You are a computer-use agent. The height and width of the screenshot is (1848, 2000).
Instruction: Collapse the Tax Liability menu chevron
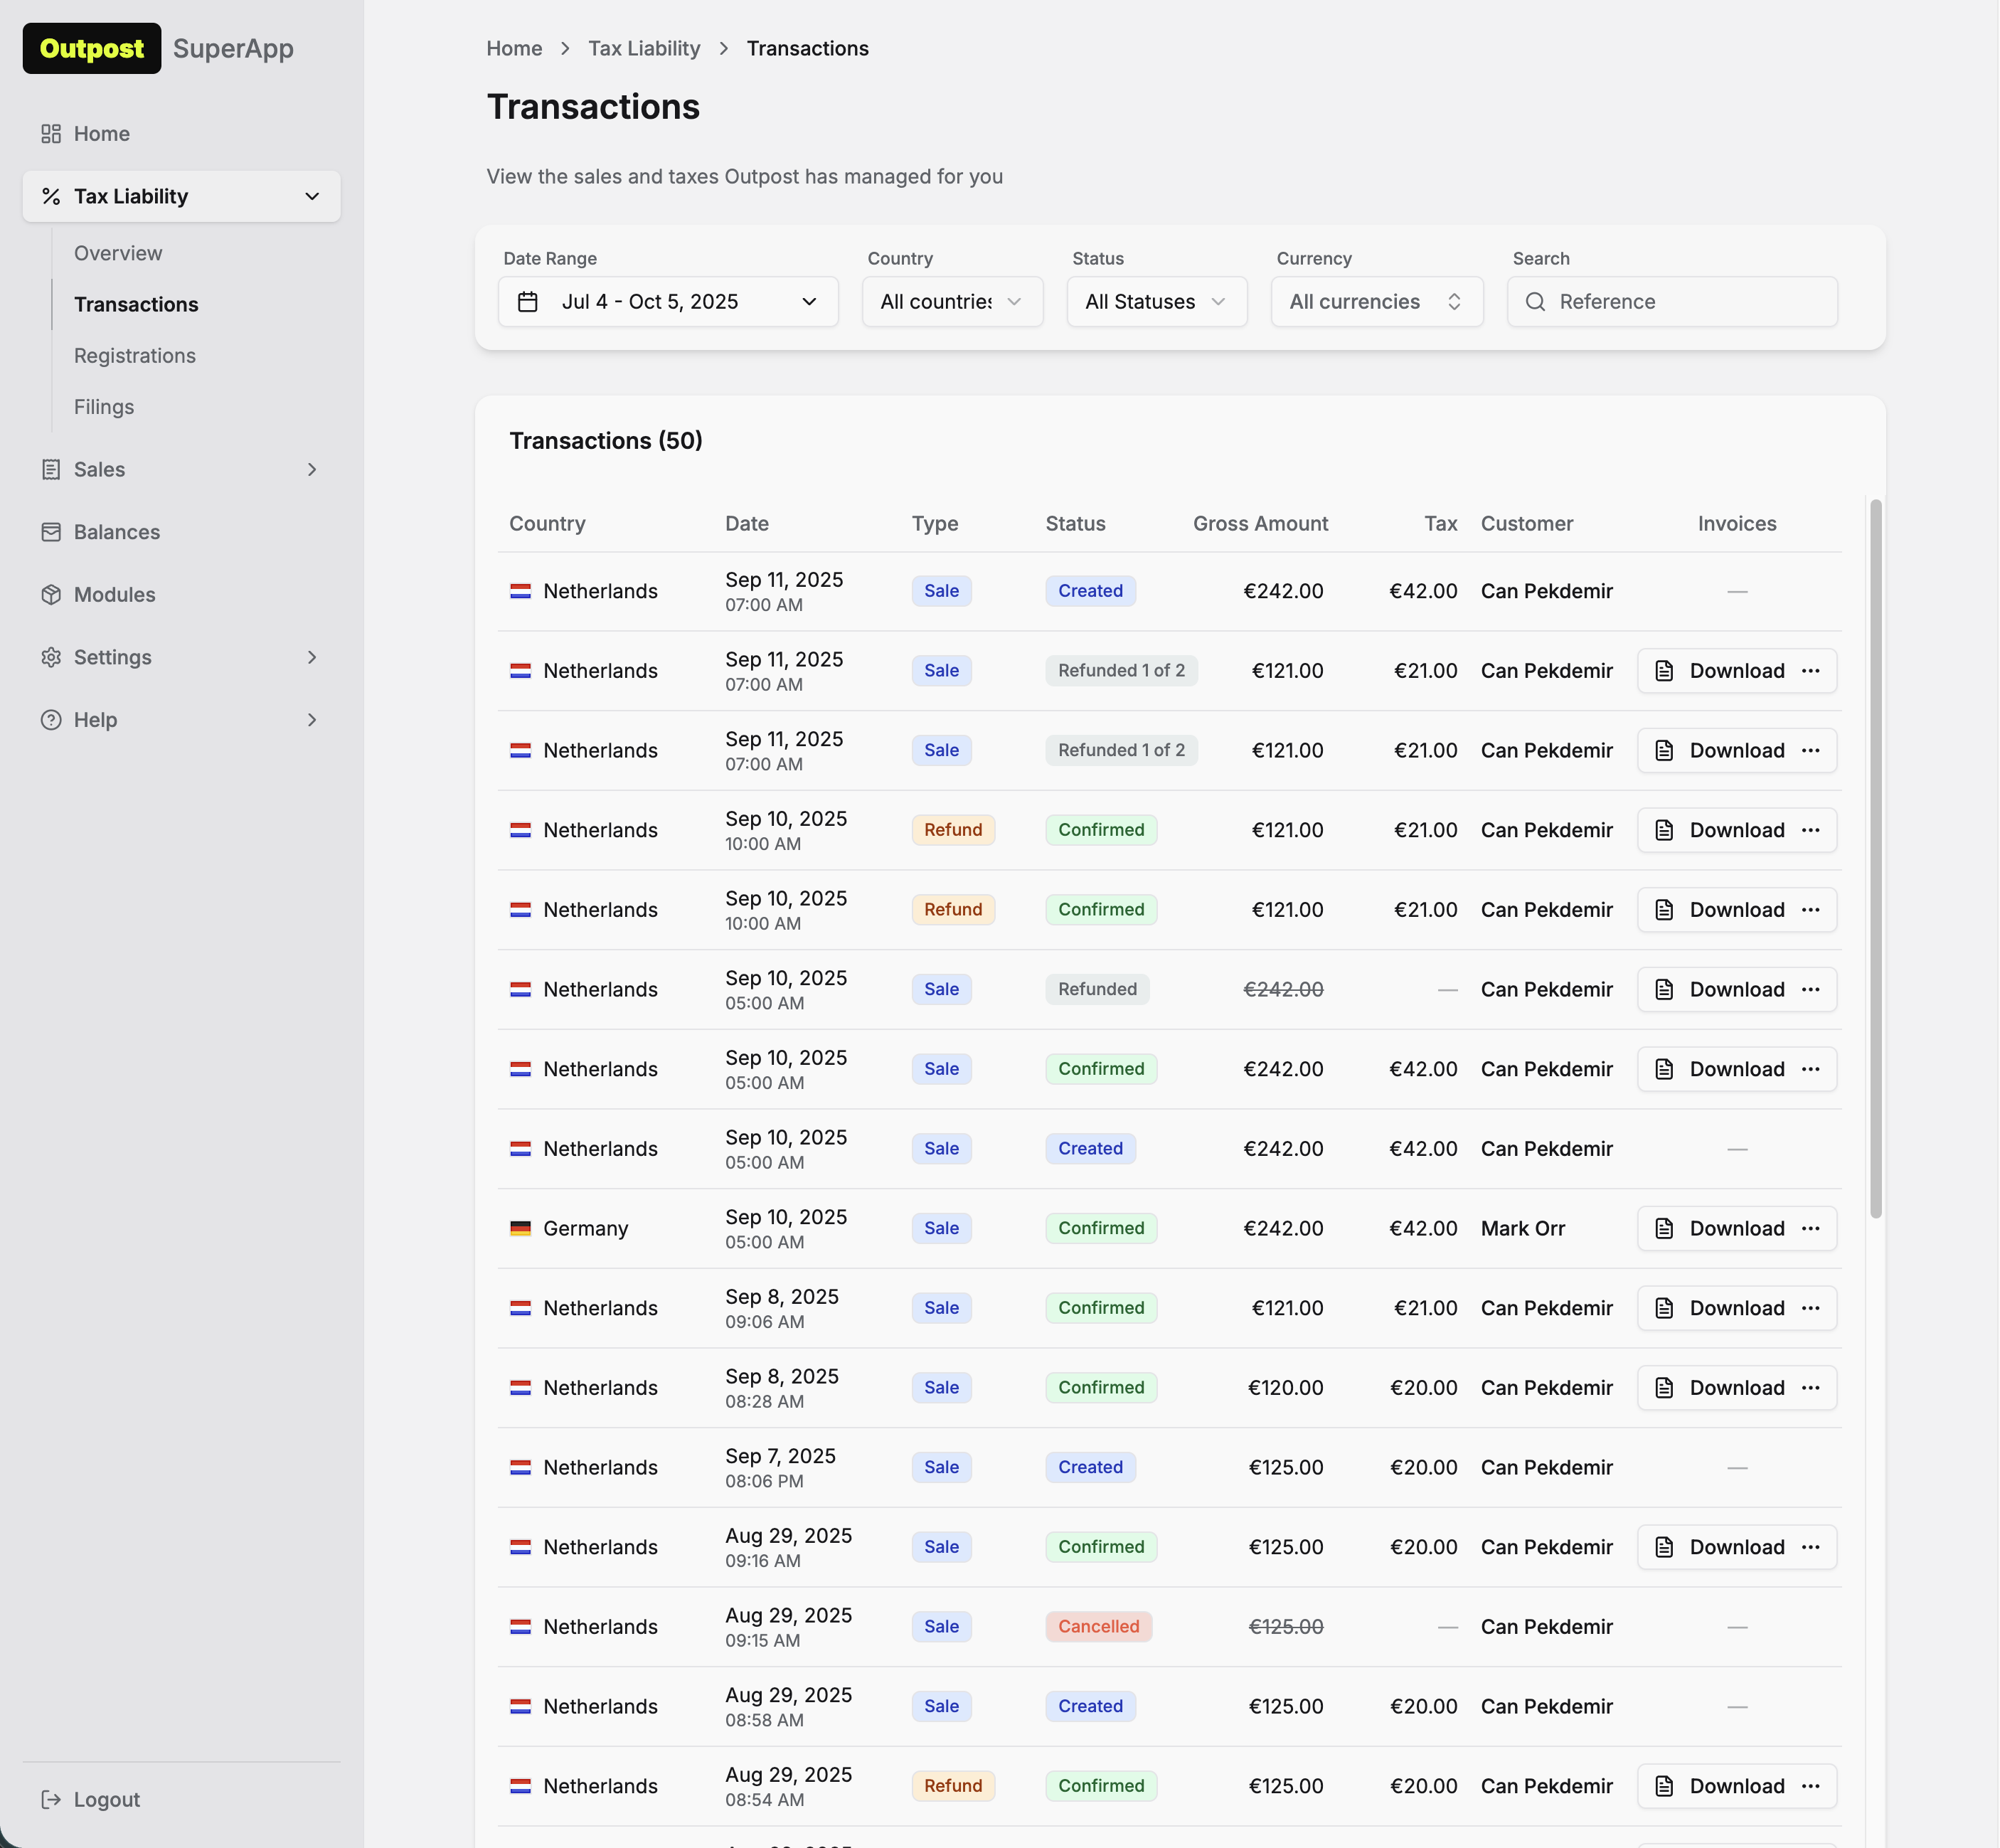pos(312,196)
